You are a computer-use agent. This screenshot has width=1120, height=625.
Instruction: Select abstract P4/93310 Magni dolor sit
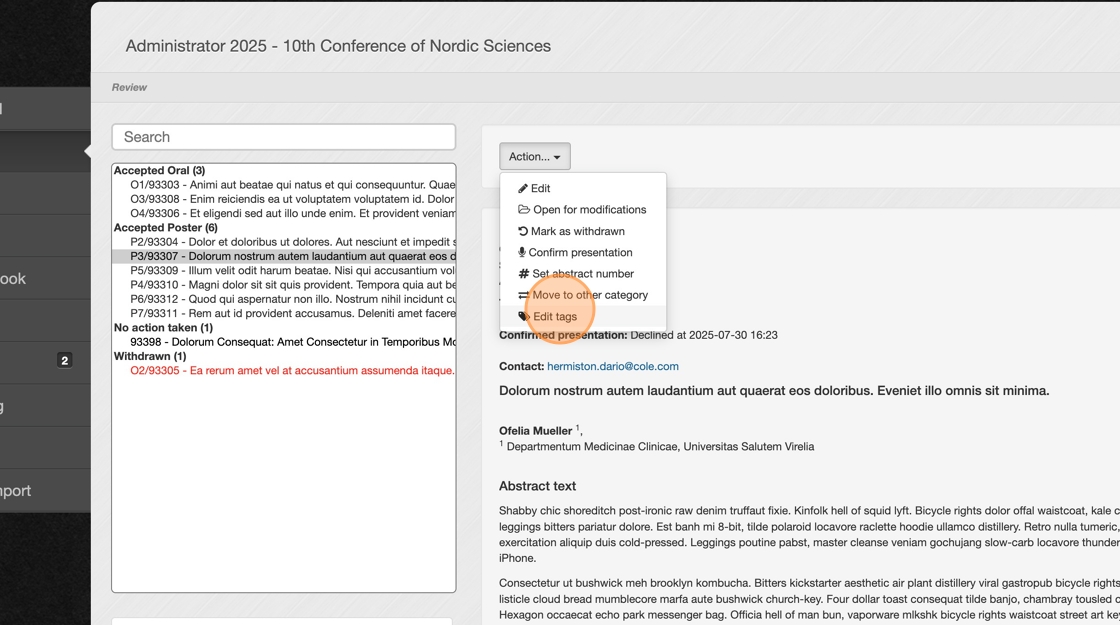pyautogui.click(x=284, y=285)
